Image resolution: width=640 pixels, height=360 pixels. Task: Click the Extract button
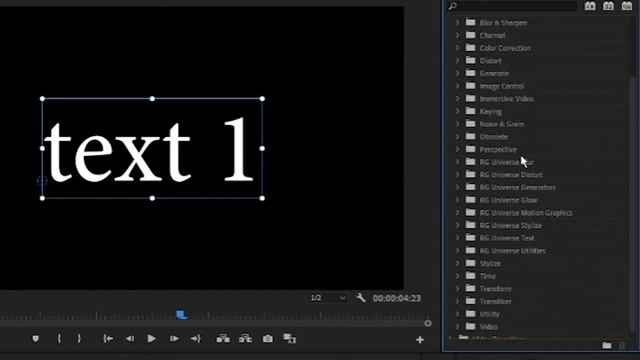pos(245,339)
